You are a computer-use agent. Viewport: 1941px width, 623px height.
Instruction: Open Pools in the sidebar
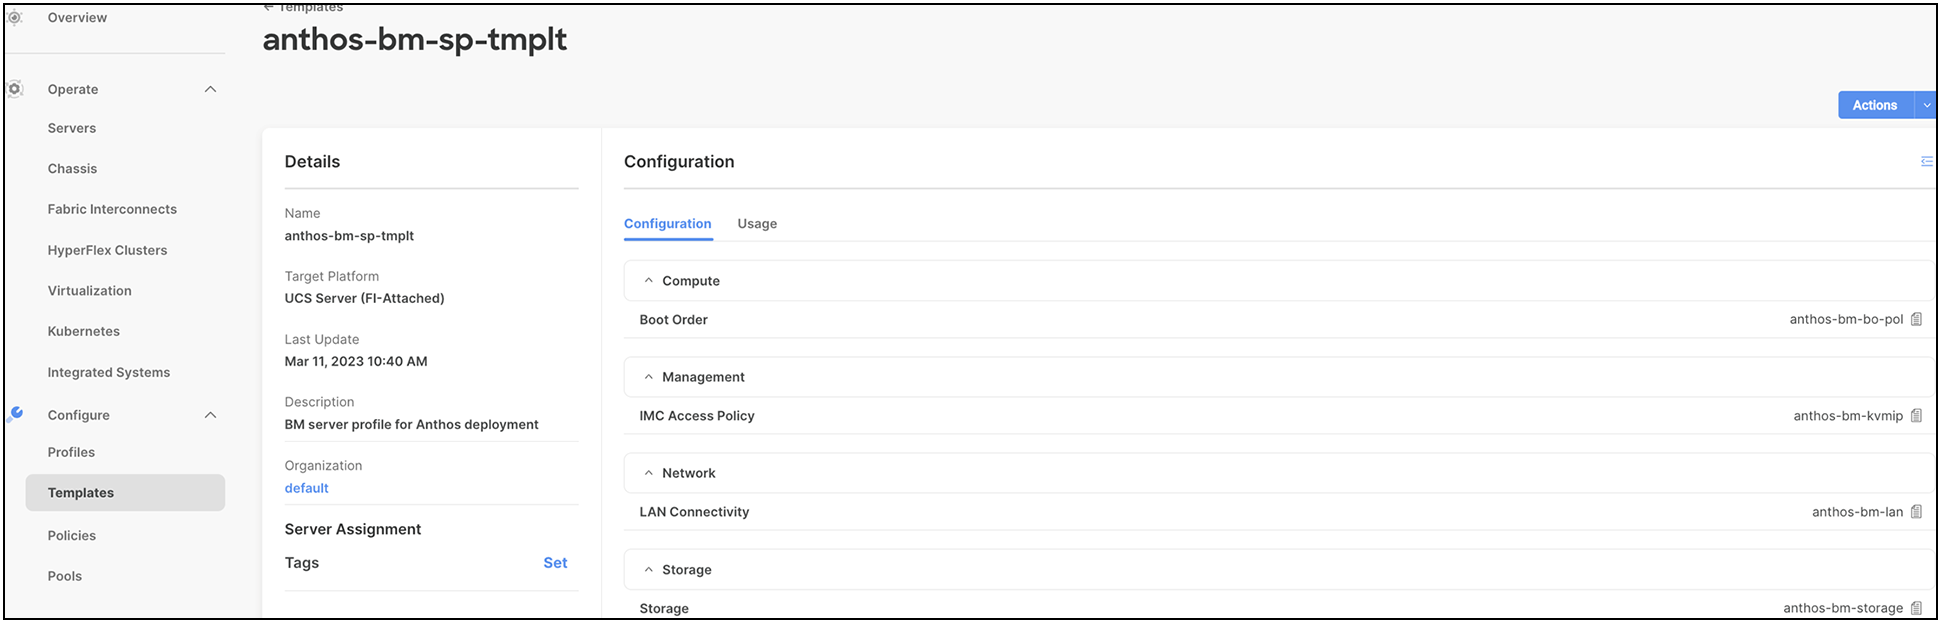(x=65, y=576)
